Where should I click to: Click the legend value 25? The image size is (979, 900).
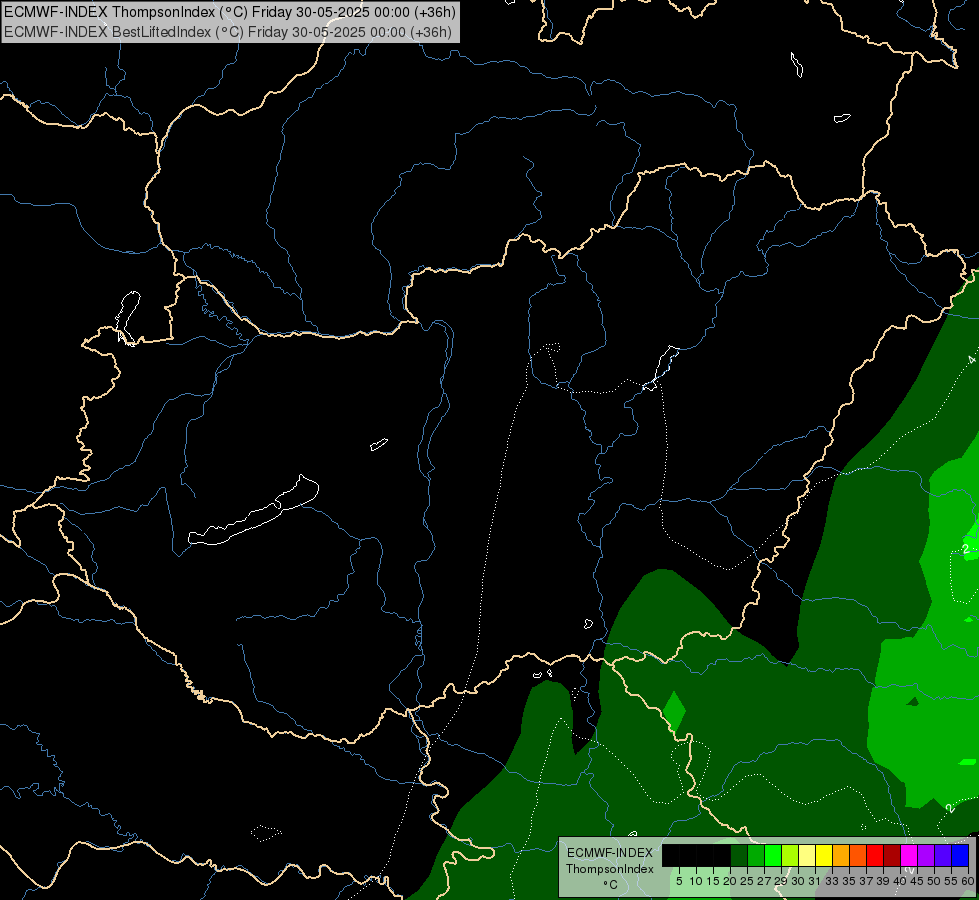click(747, 881)
